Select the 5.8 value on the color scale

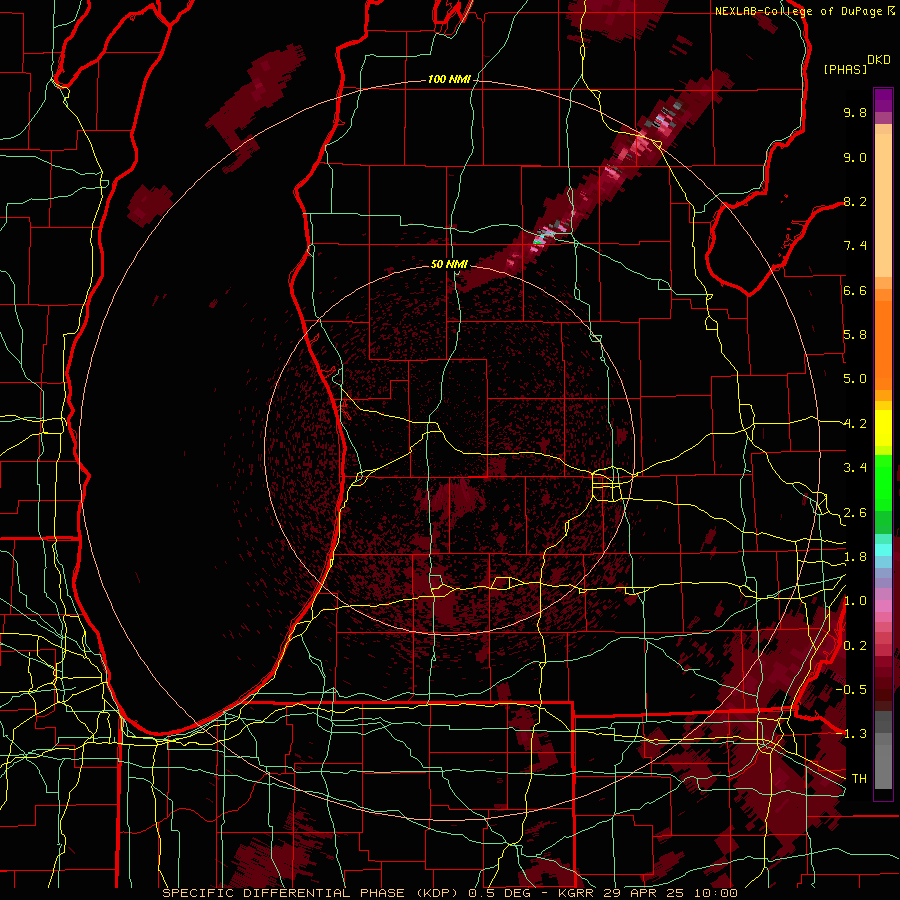pyautogui.click(x=855, y=335)
